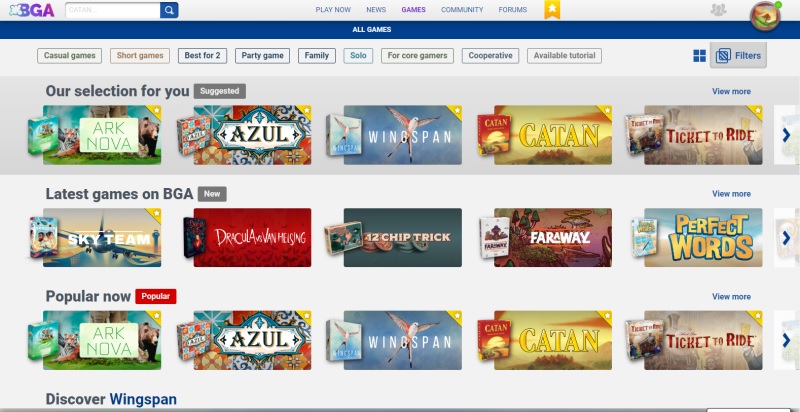Viewport: 800px width, 412px height.
Task: Click the Perfect Words box icon
Action: click(x=644, y=237)
